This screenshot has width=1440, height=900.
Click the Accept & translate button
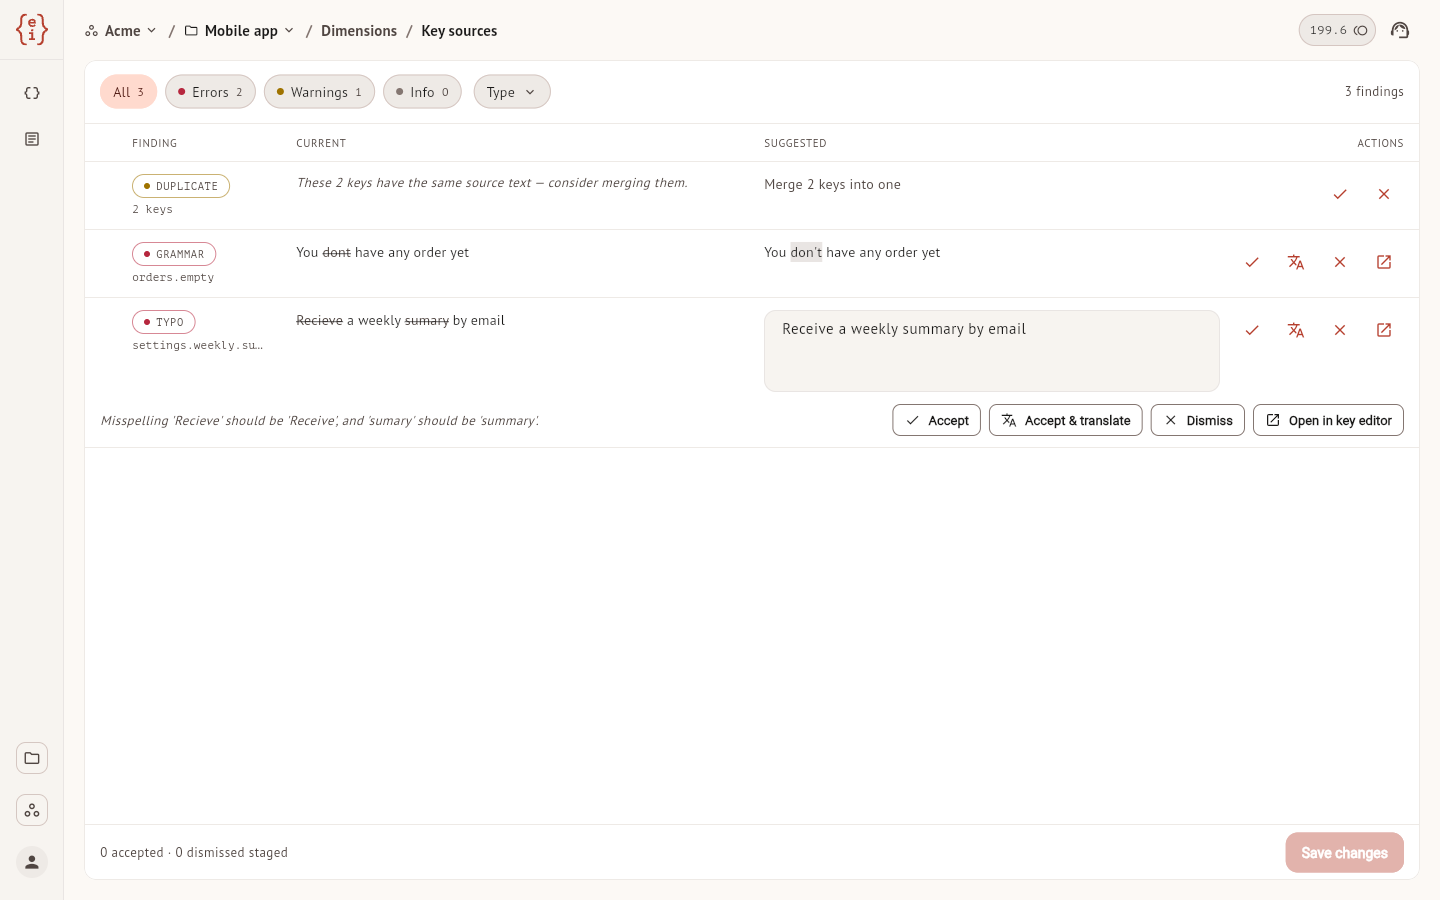tap(1066, 420)
